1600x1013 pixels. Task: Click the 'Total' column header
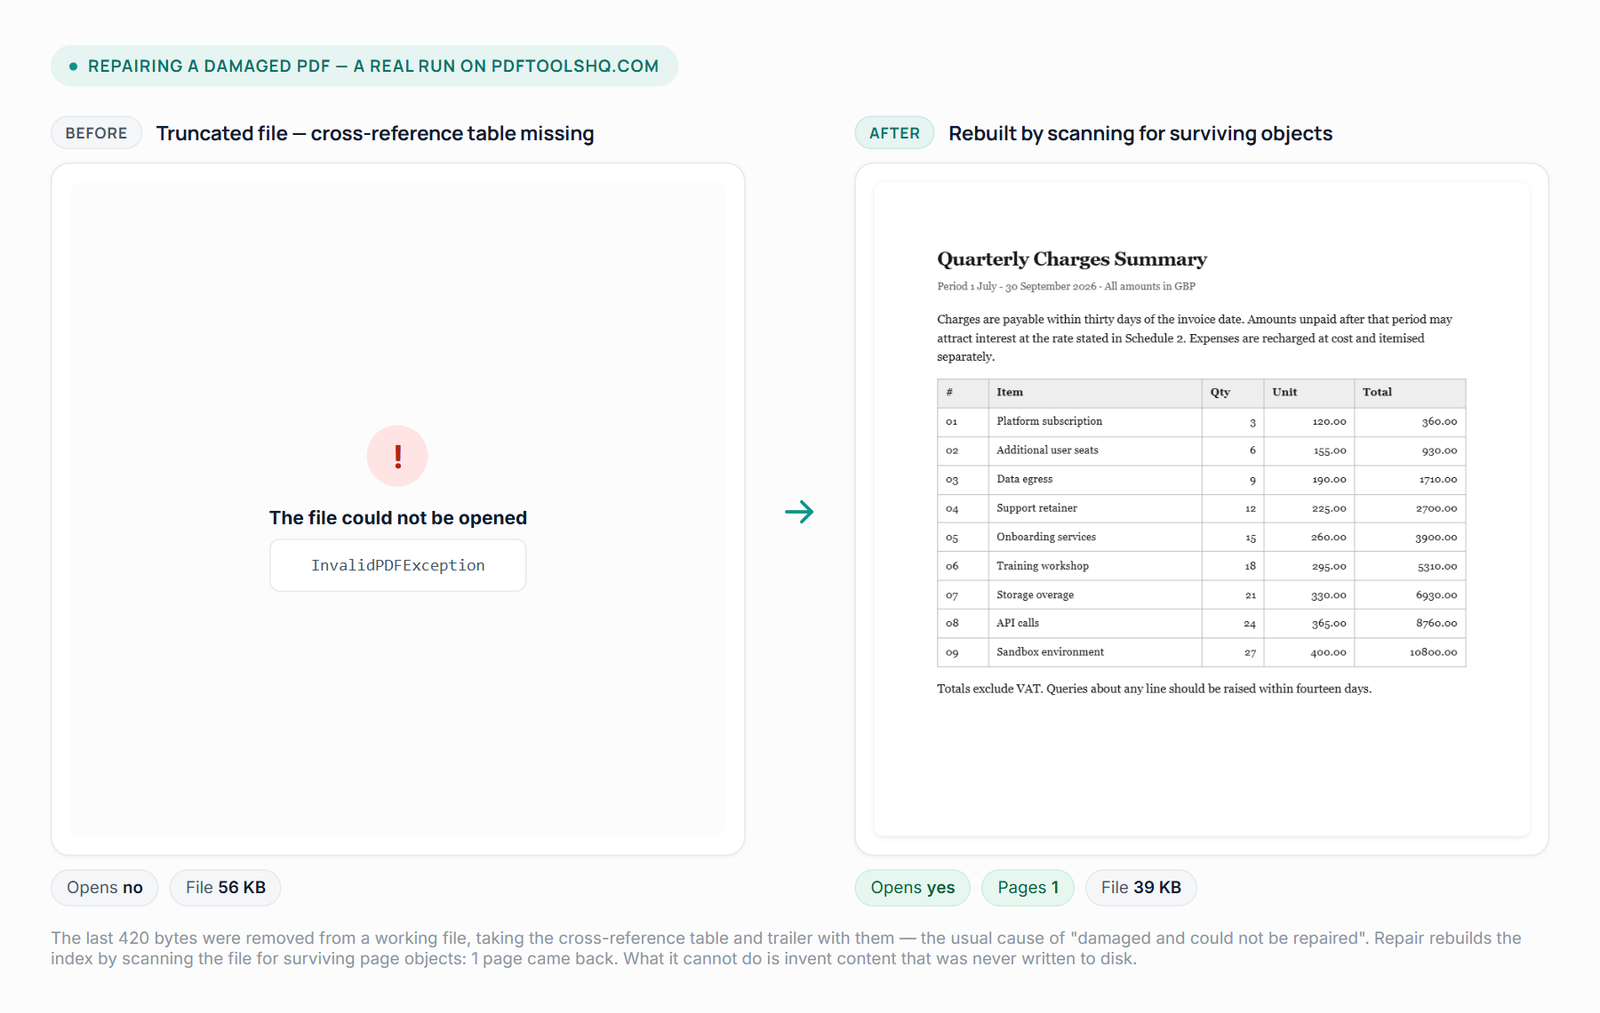tap(1410, 392)
